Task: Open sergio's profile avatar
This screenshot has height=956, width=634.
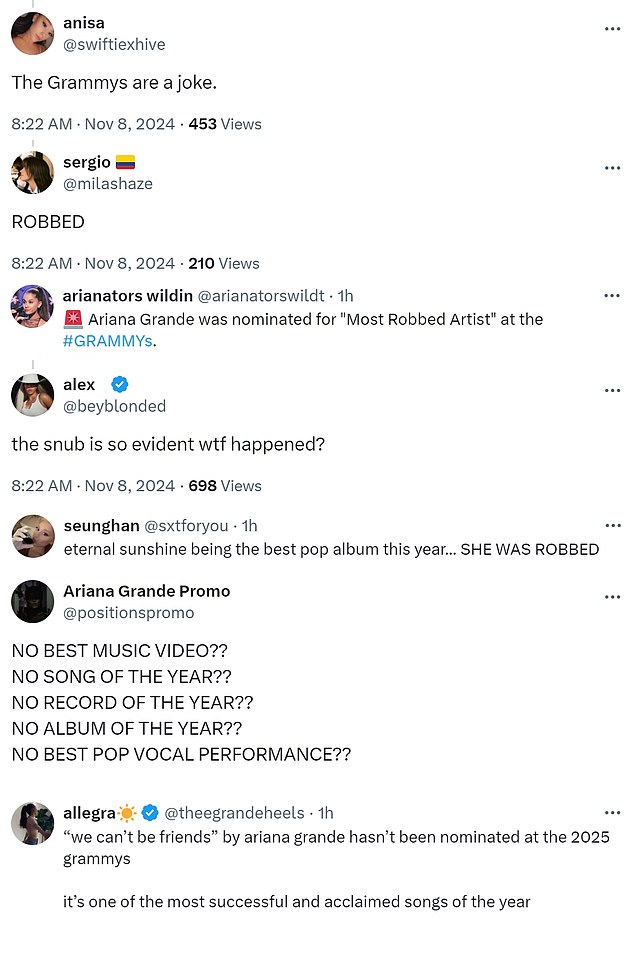Action: 32,172
